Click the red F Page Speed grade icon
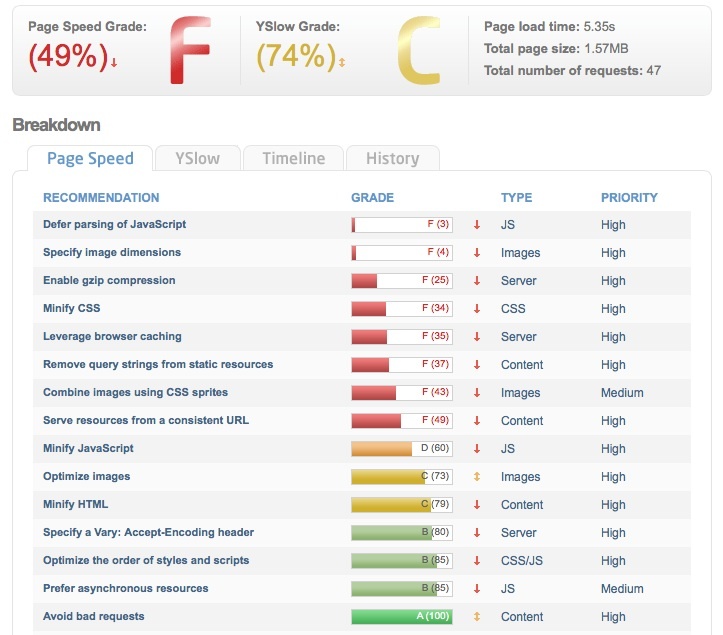723x635 pixels. point(190,50)
